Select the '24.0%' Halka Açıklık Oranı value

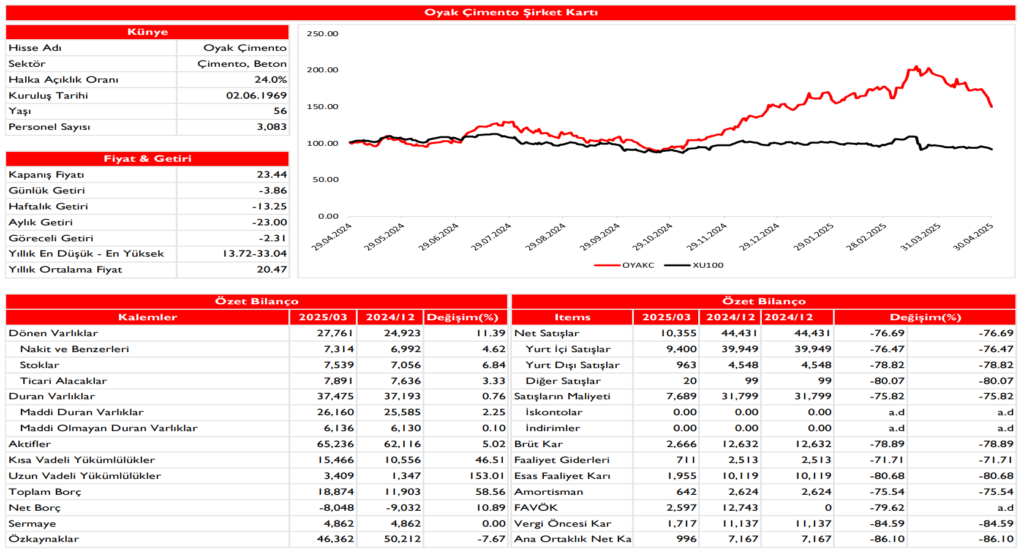[270, 80]
